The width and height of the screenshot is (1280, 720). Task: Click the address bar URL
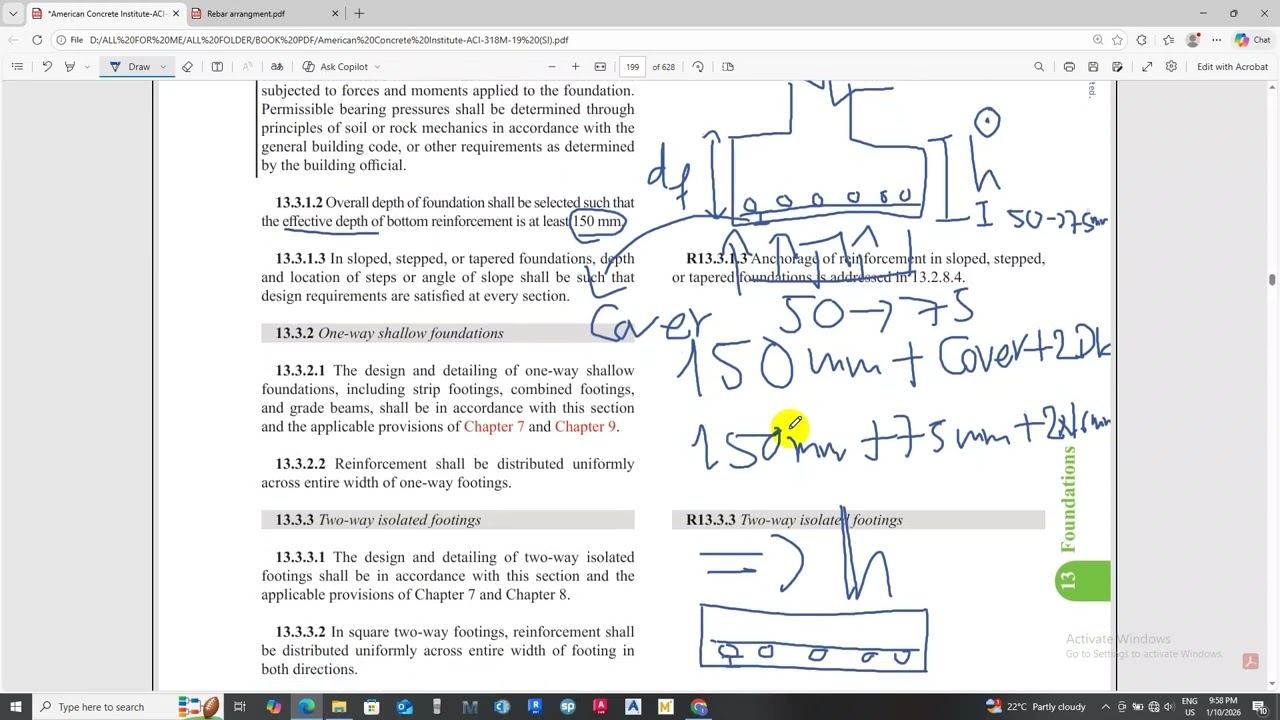tap(328, 40)
